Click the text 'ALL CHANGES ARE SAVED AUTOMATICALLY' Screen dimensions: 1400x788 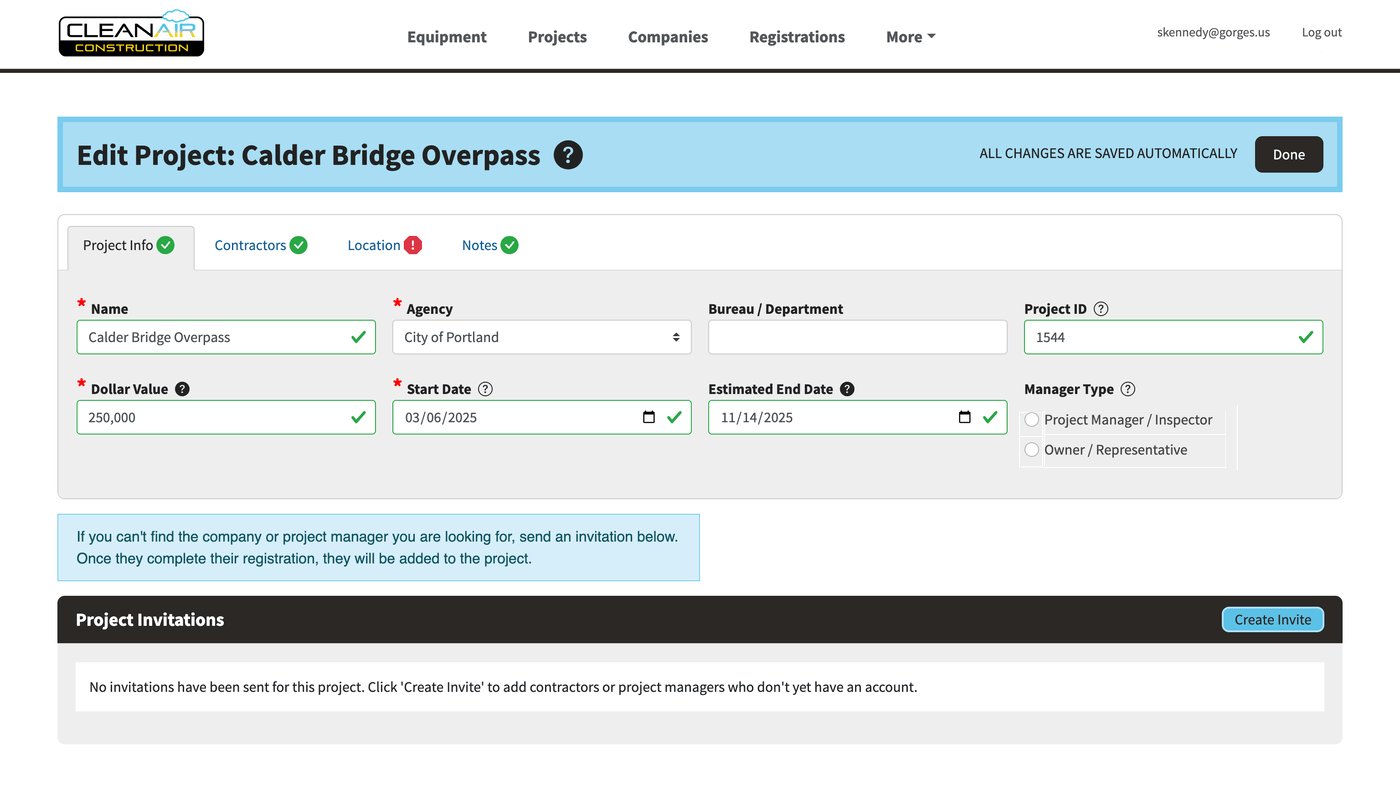(1108, 154)
